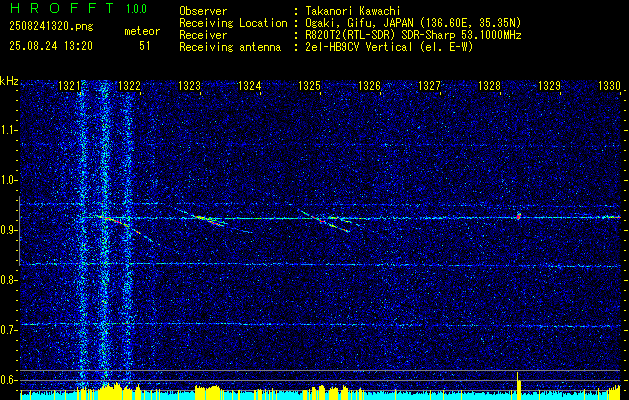The image size is (629, 400).
Task: Click the tall yellow power spike near 1328
Action: pos(518,386)
